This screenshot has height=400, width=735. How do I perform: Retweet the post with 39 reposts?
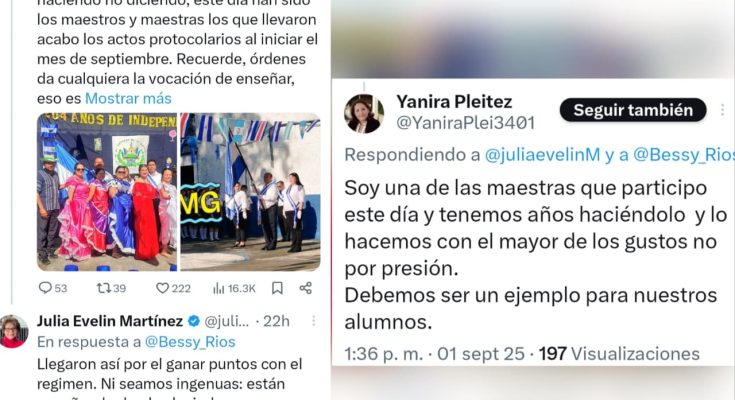111,288
